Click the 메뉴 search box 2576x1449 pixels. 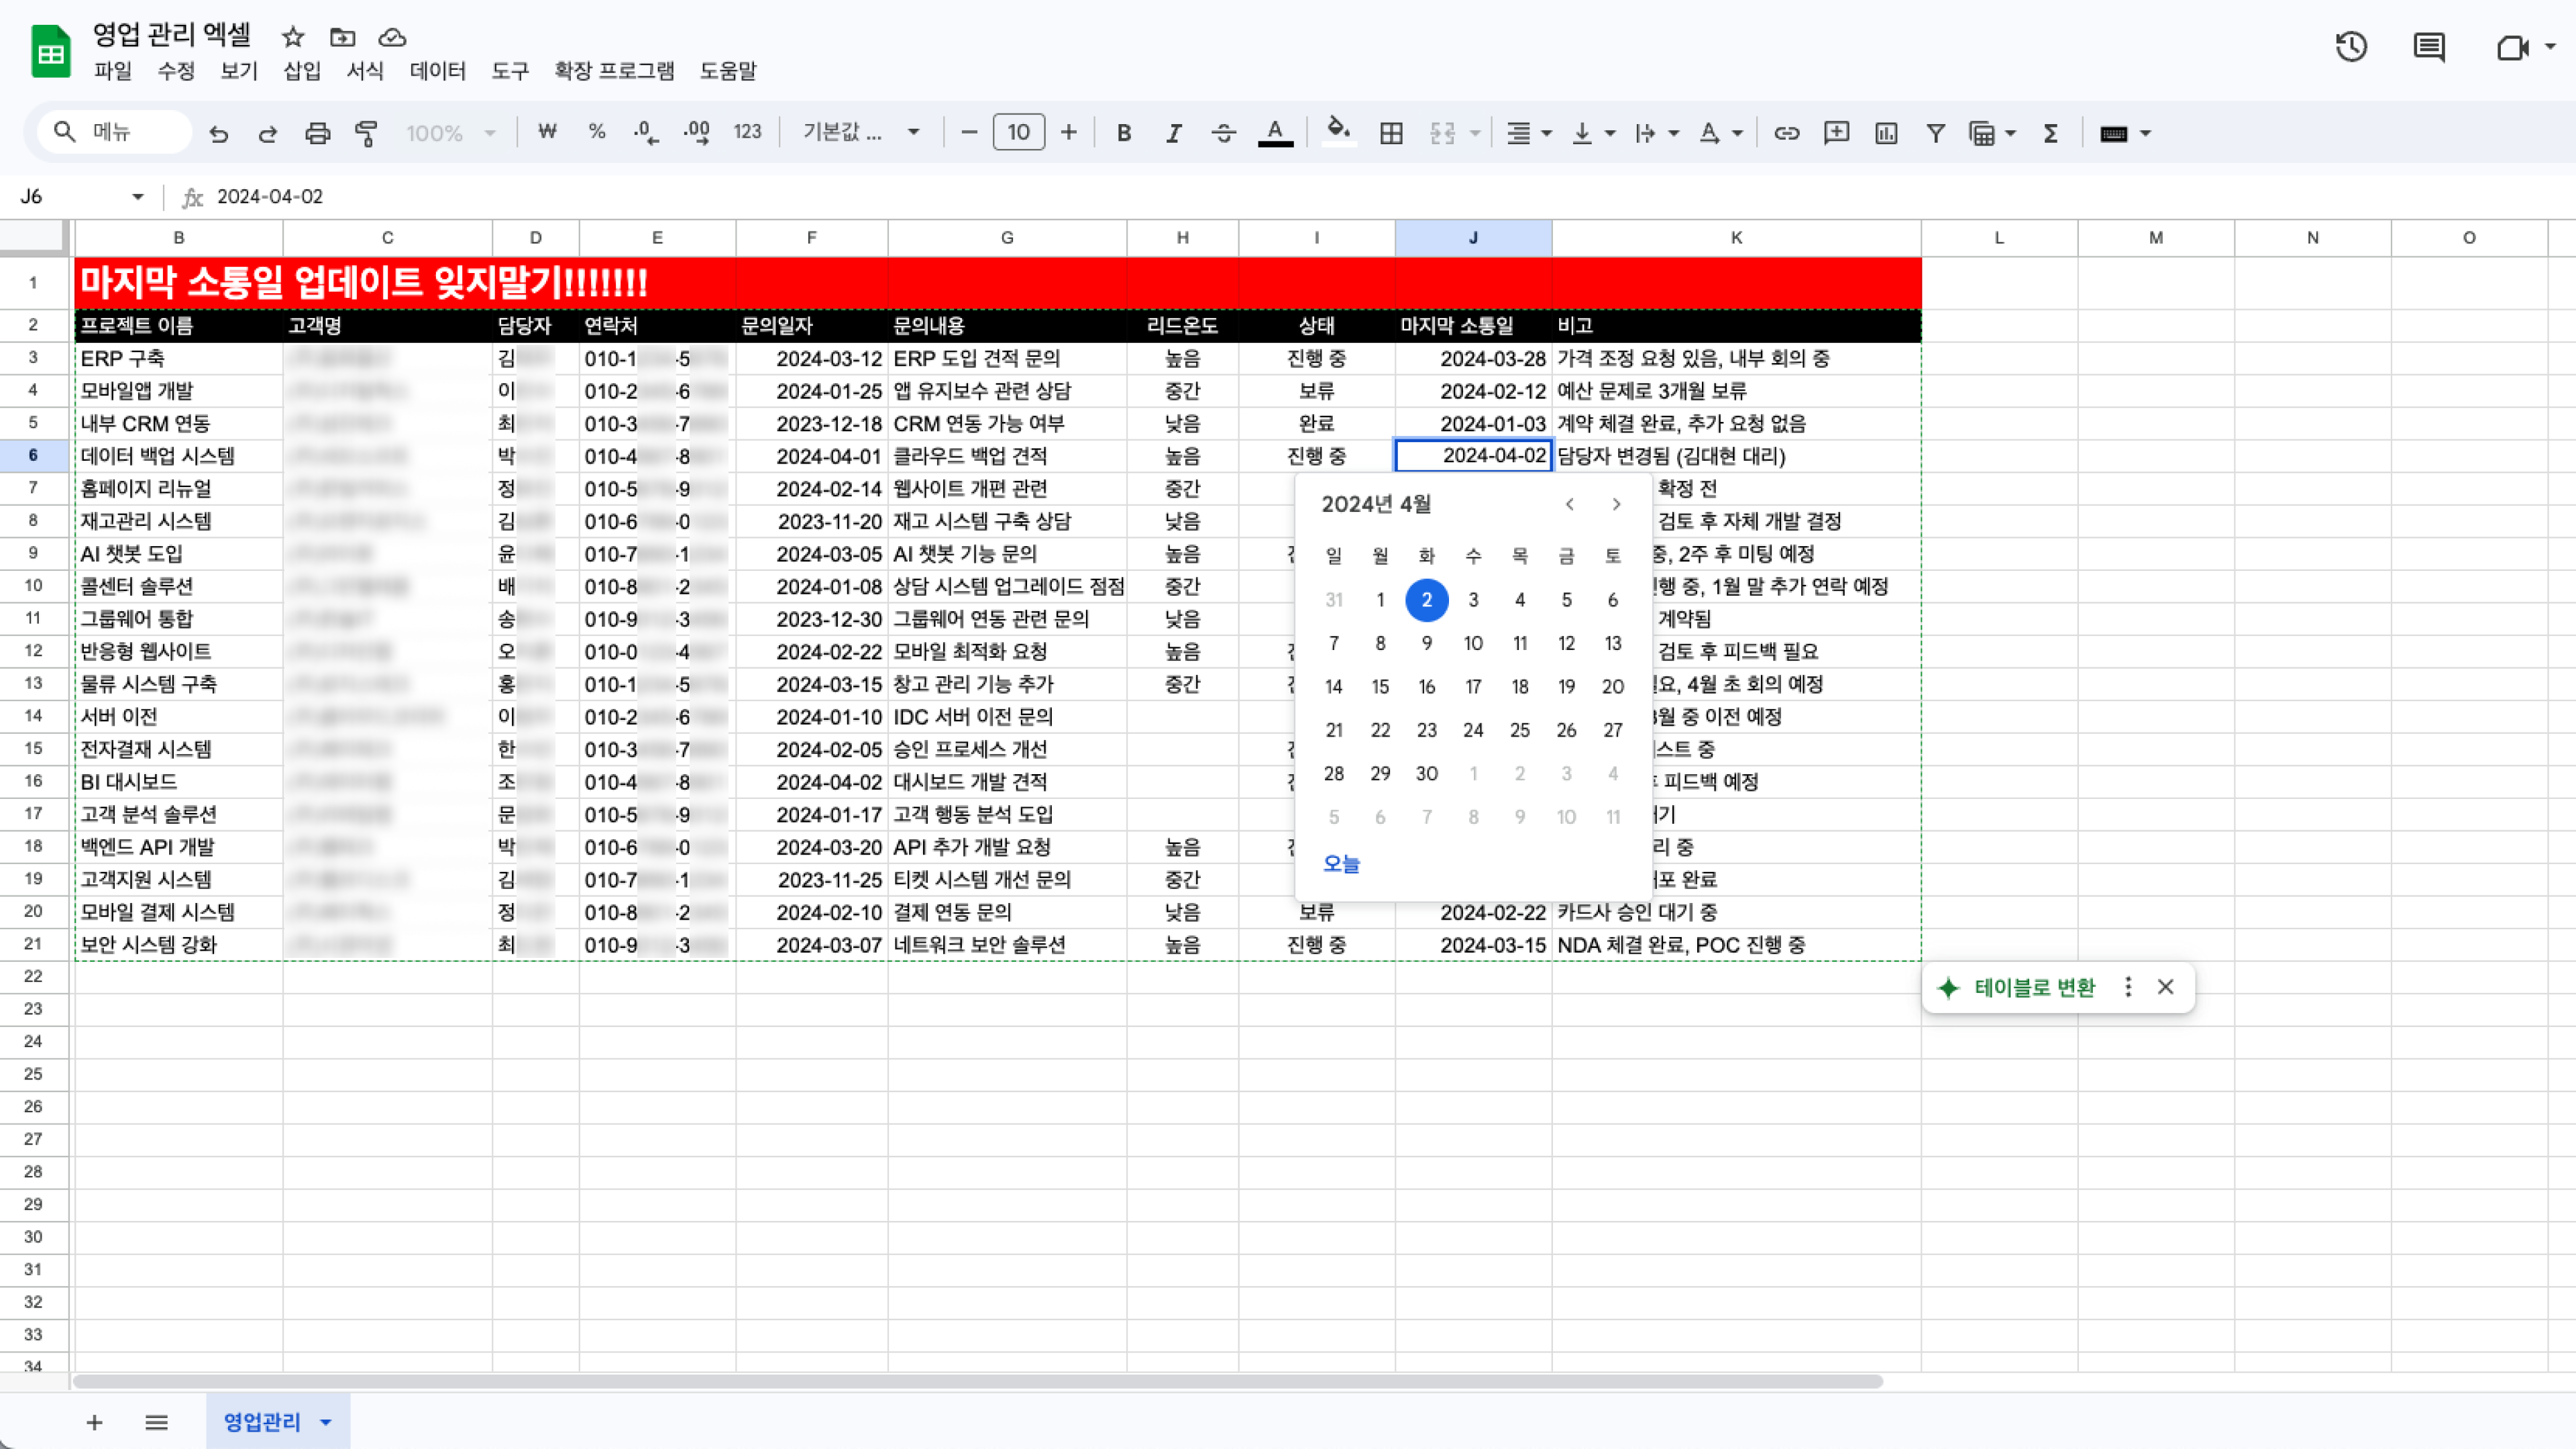click(x=115, y=132)
